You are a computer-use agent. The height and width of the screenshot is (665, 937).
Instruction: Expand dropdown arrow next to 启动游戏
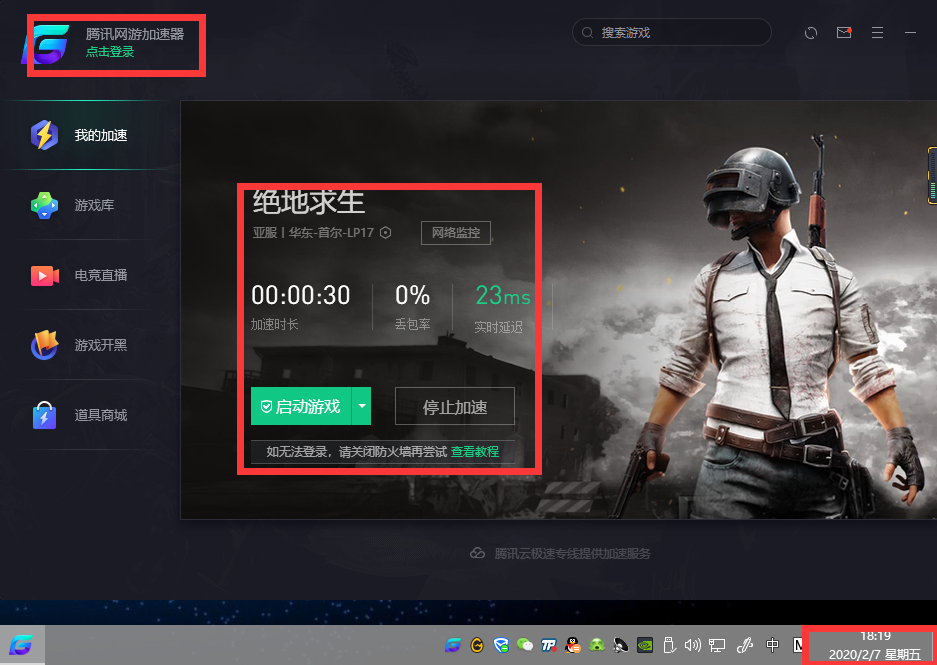pyautogui.click(x=362, y=406)
